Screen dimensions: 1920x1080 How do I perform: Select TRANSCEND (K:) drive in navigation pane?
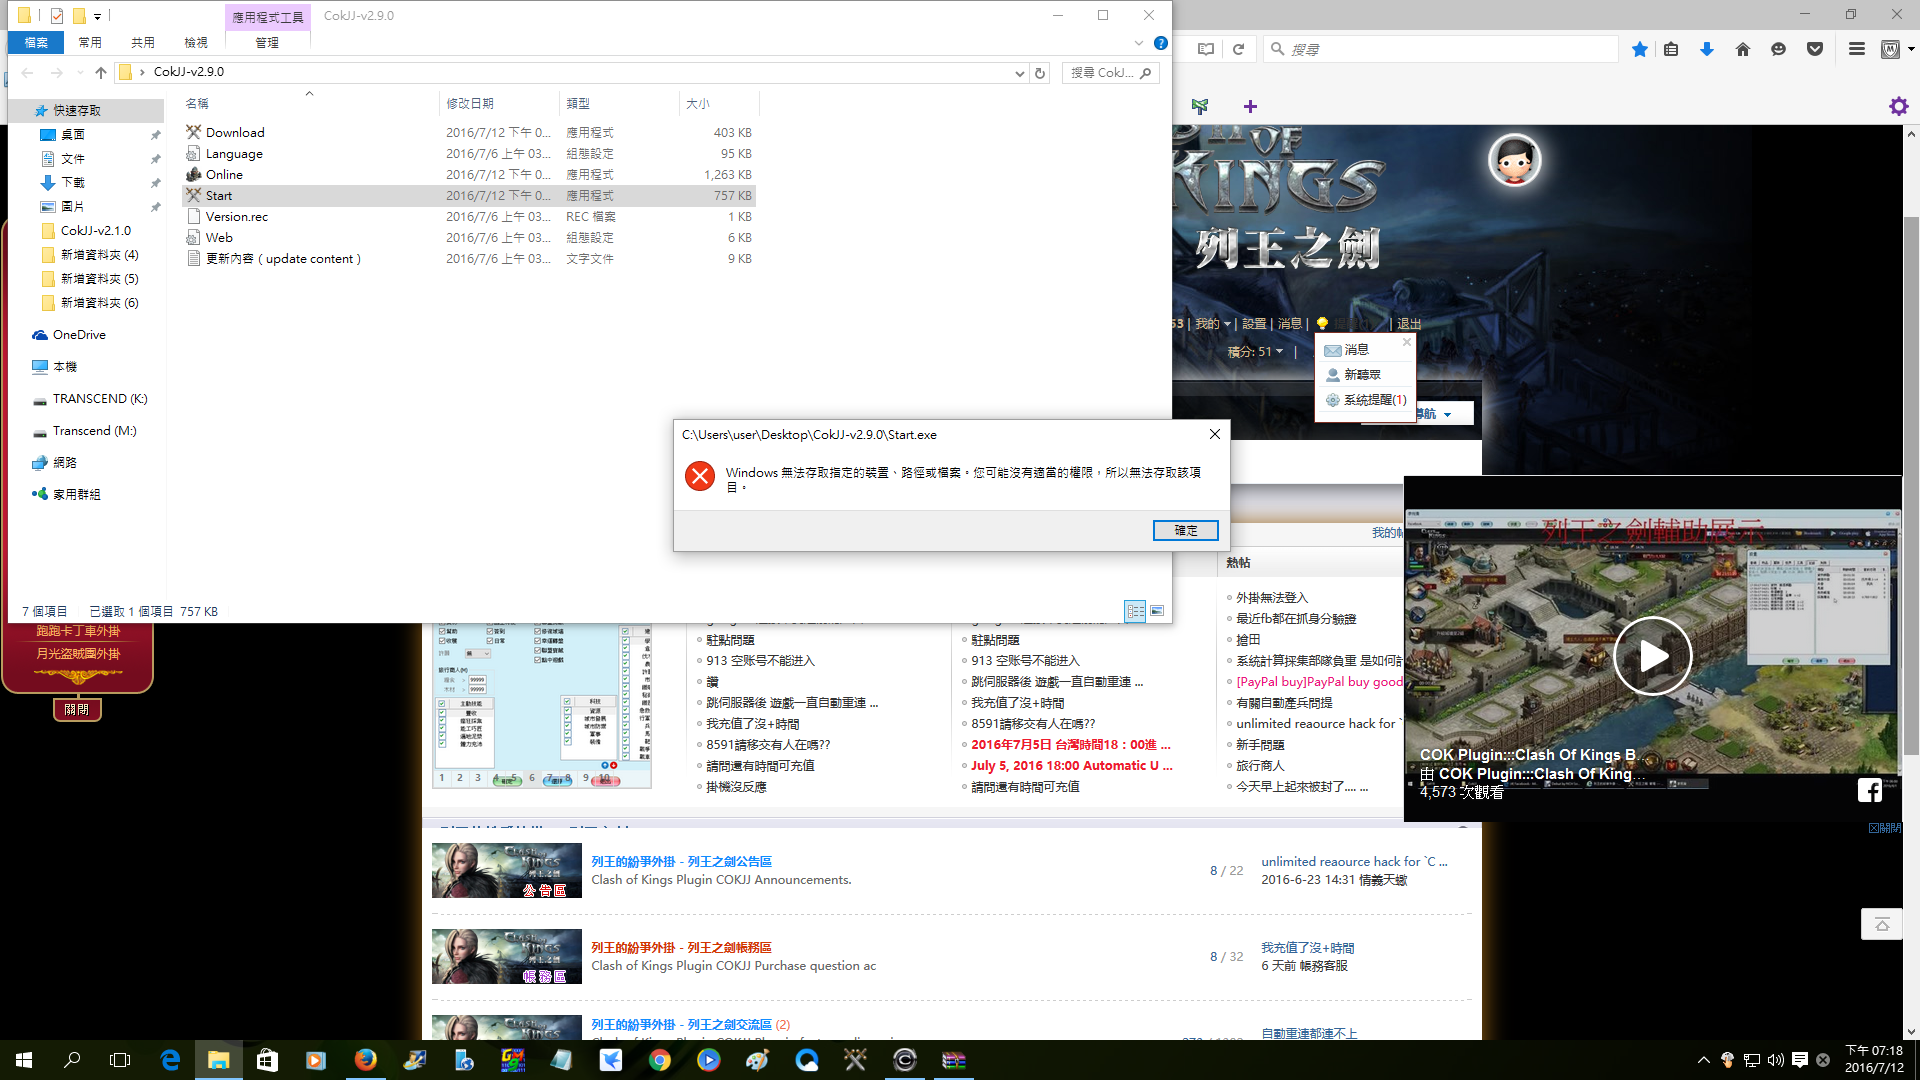(99, 398)
